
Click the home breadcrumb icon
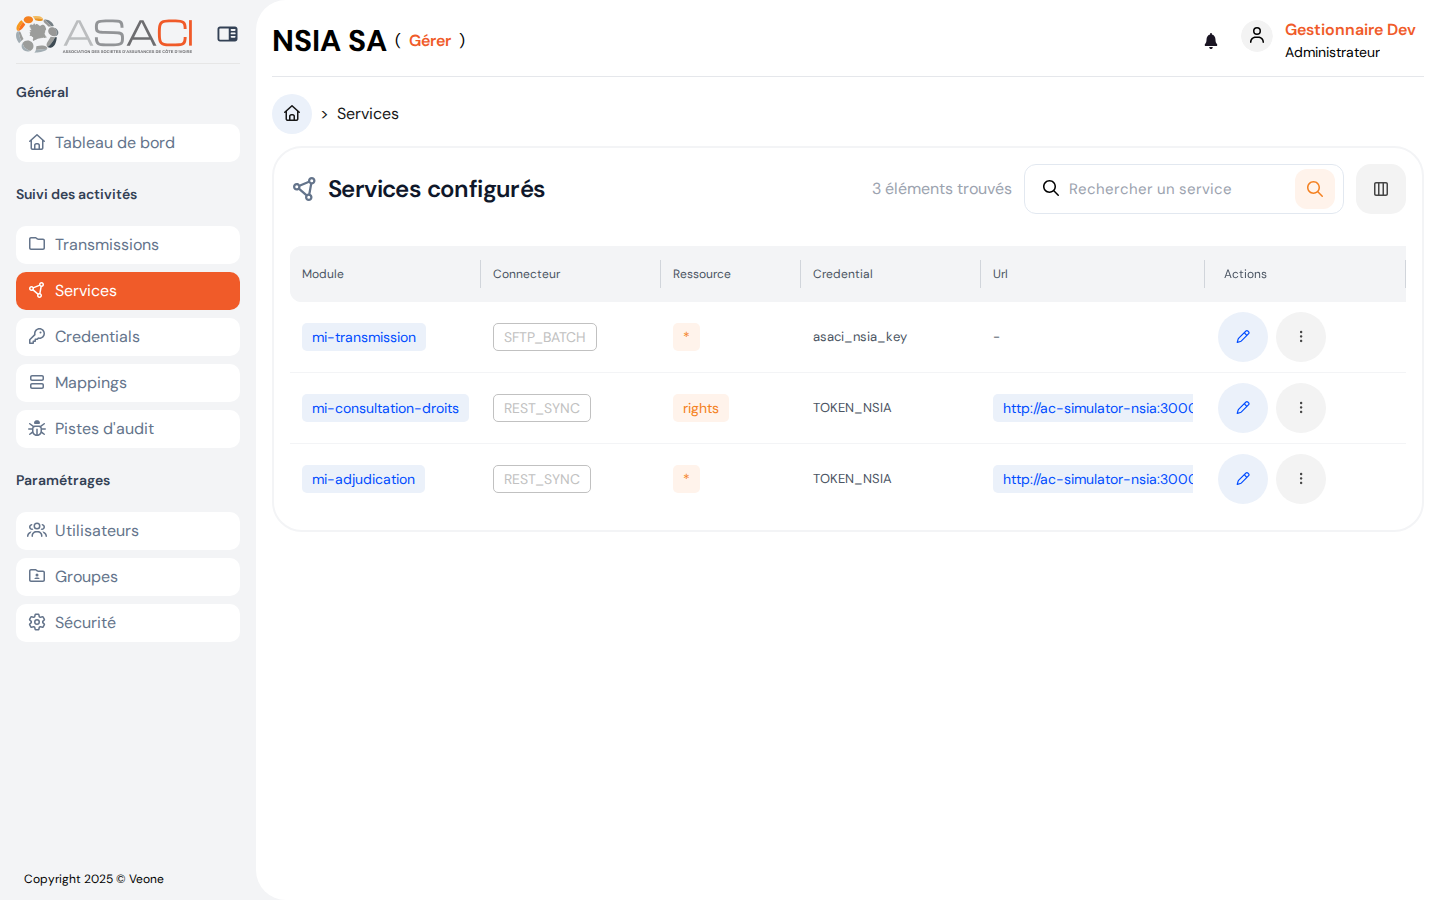click(x=291, y=113)
